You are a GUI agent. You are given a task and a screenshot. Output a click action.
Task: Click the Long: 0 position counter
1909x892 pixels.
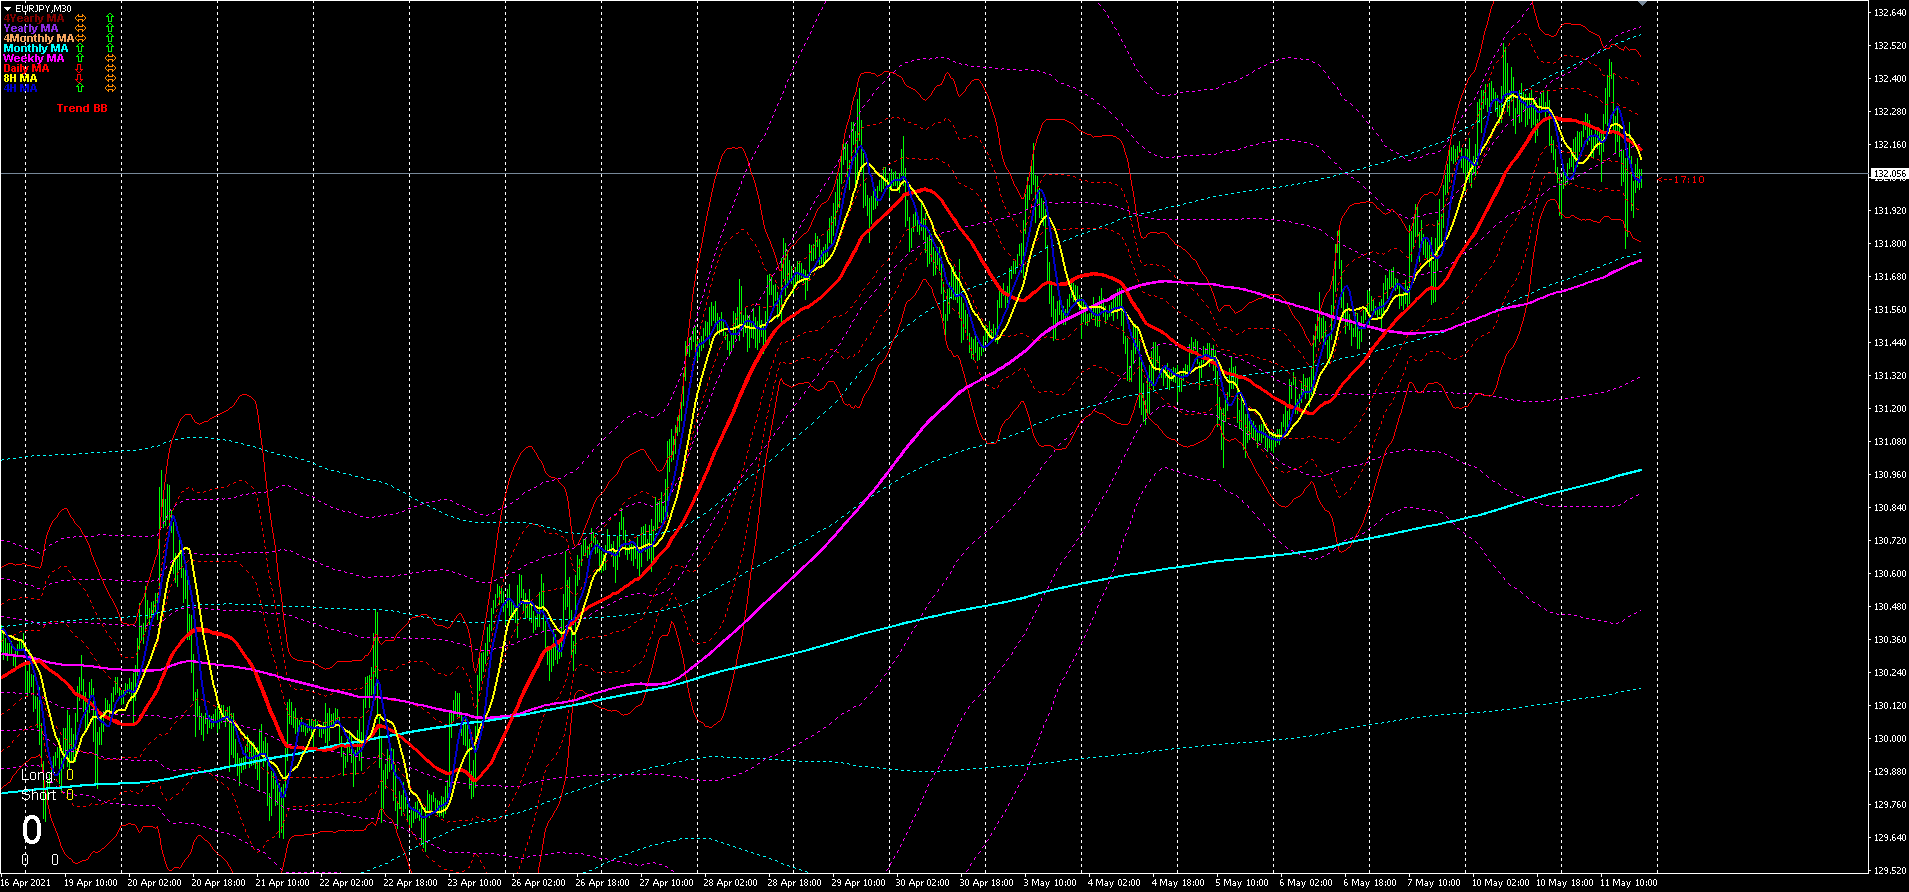(x=47, y=775)
